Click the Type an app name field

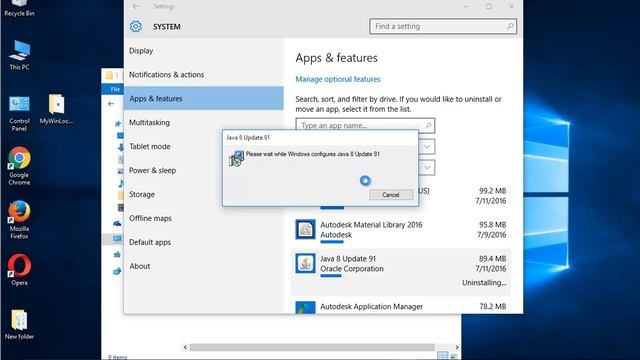pyautogui.click(x=365, y=125)
